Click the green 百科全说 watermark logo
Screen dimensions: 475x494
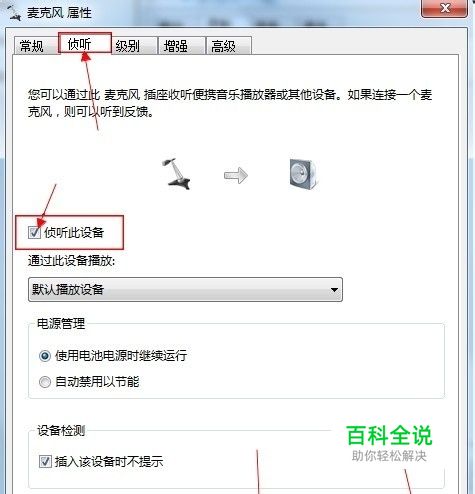[x=389, y=435]
